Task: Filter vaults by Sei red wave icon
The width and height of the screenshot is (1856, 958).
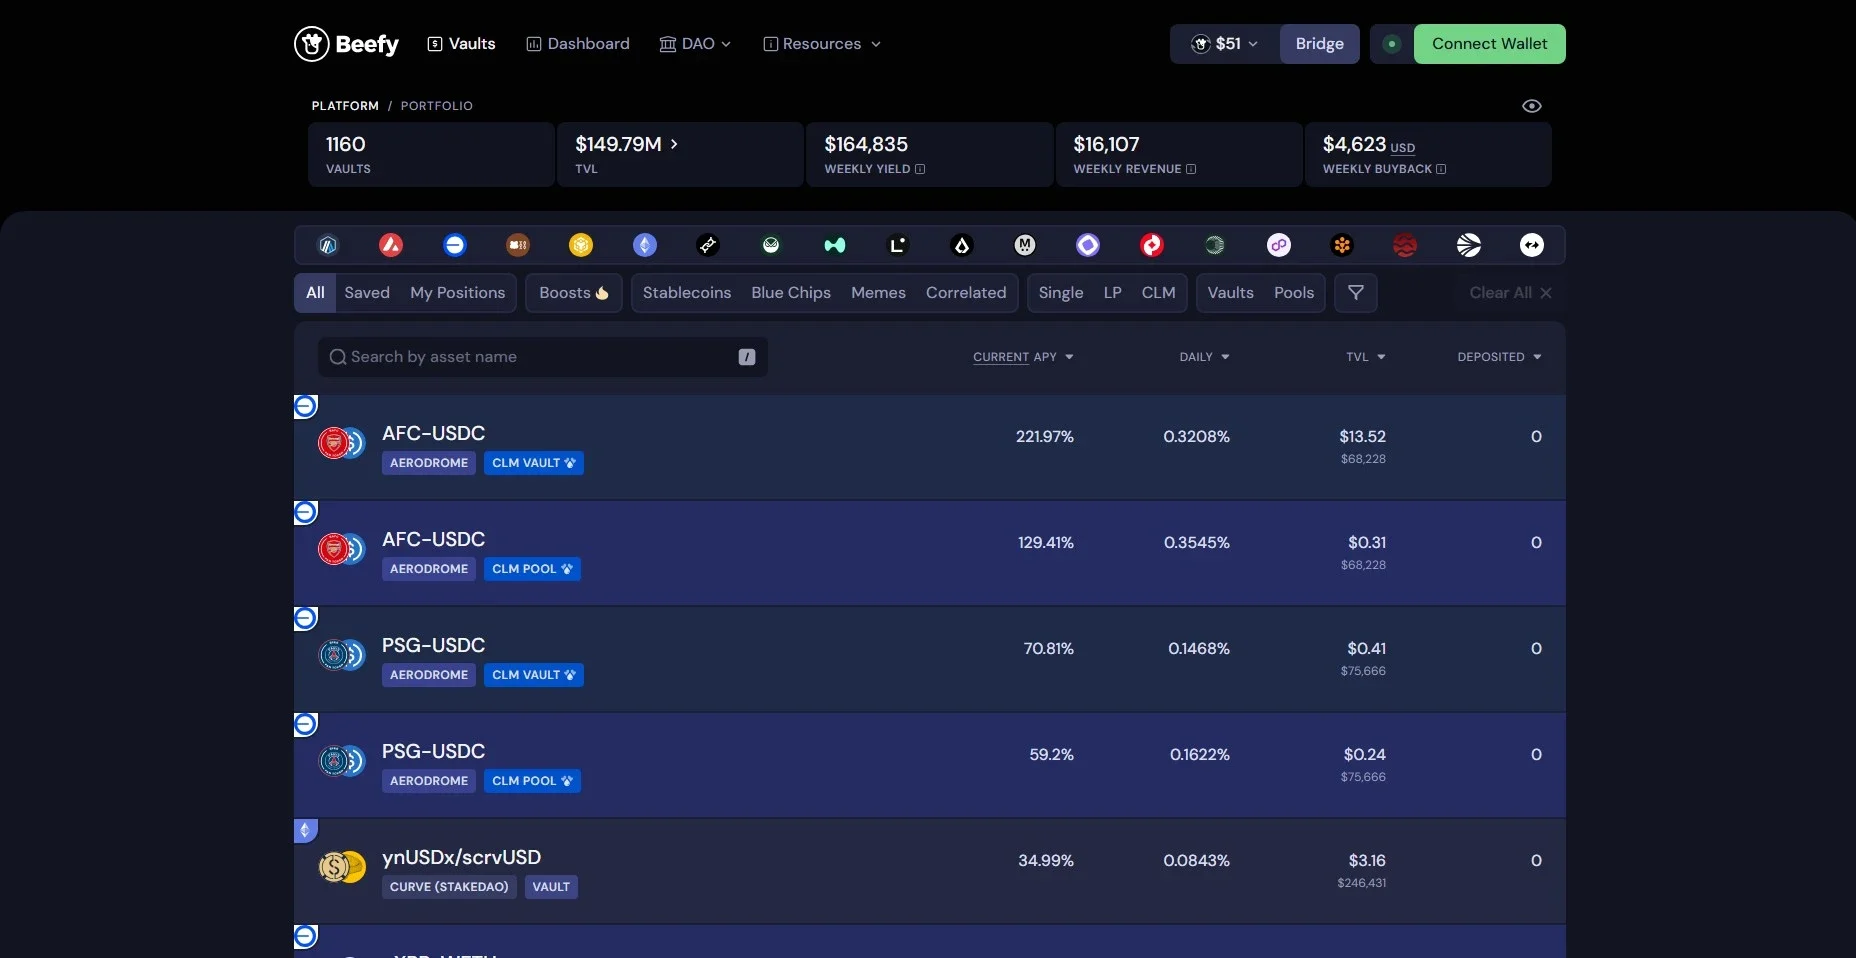Action: tap(1405, 245)
